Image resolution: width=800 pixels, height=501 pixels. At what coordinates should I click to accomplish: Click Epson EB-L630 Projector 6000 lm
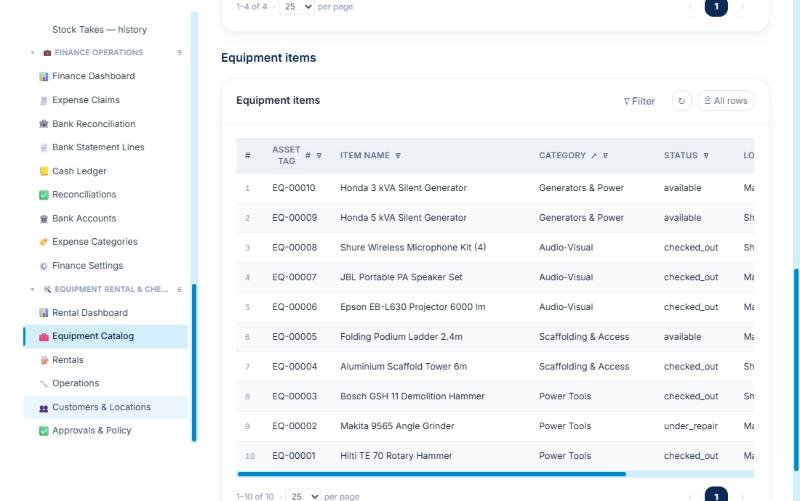point(413,307)
